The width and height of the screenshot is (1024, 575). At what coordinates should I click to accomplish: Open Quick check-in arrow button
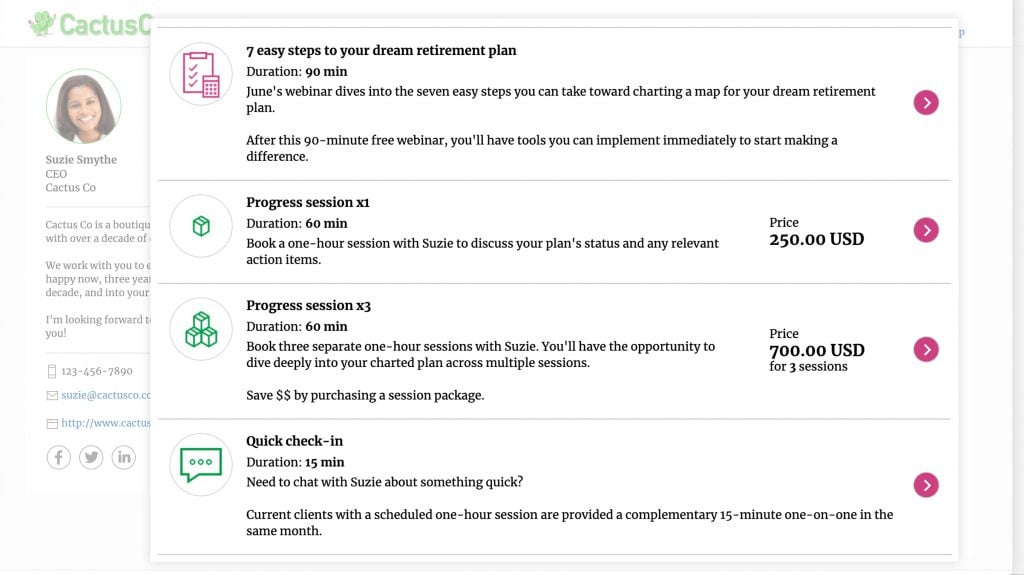click(926, 485)
